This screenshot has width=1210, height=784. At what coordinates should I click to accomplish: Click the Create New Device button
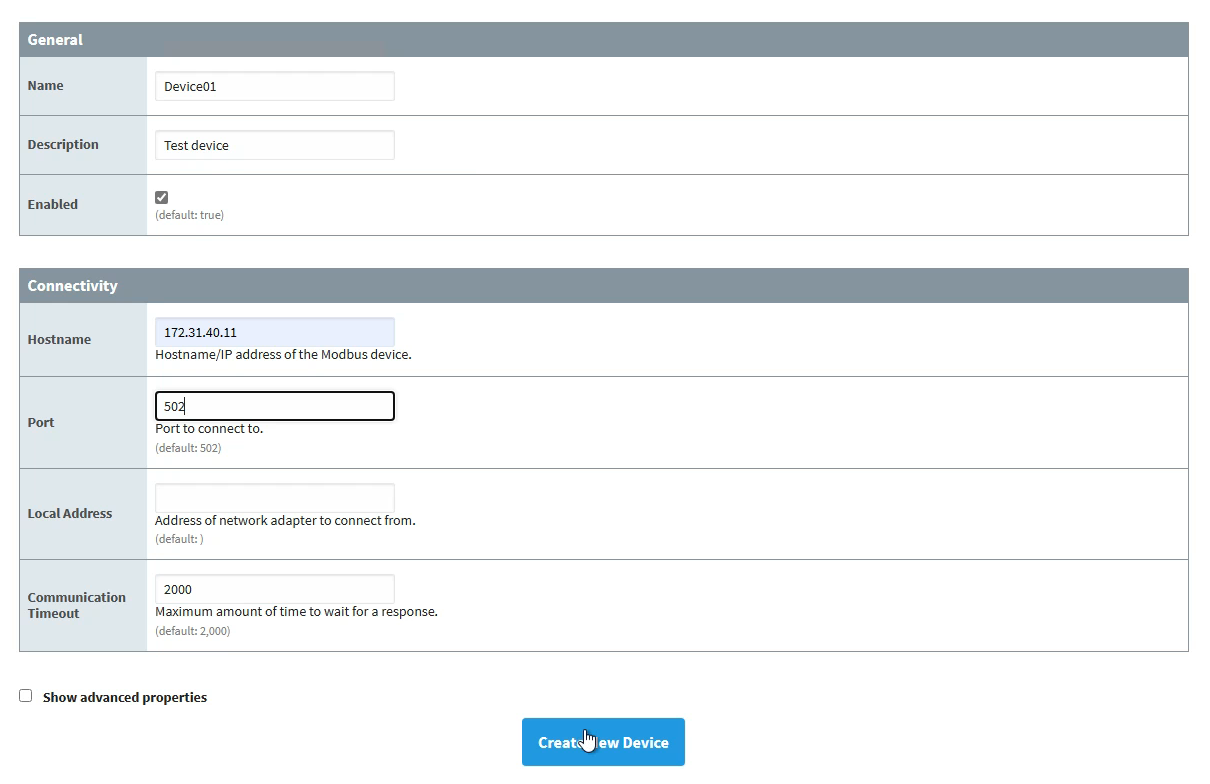click(x=603, y=742)
